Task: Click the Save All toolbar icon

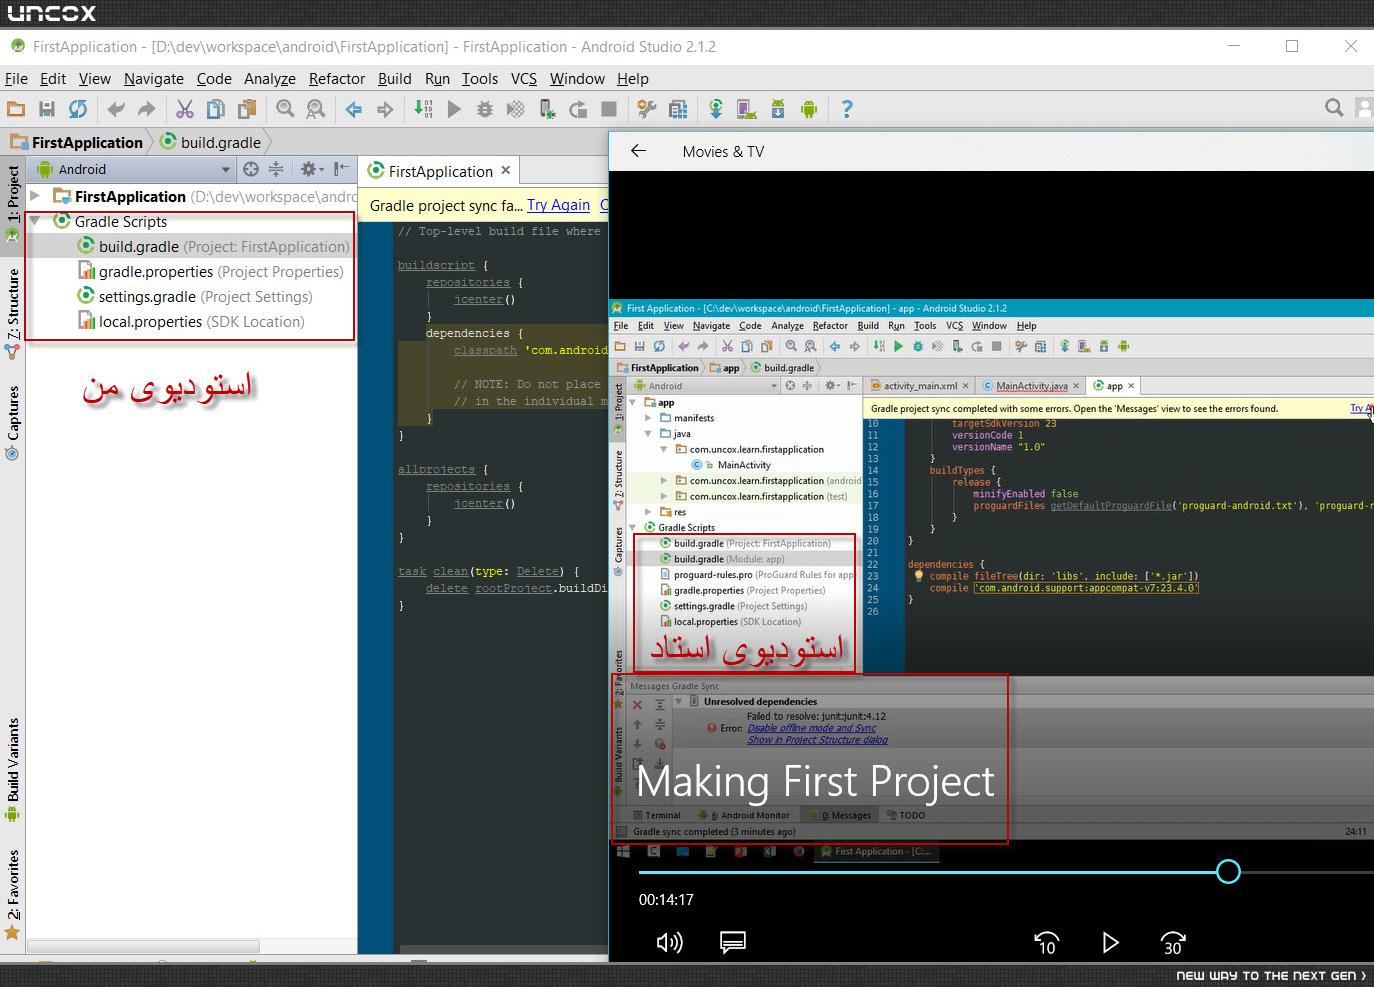Action: [47, 109]
